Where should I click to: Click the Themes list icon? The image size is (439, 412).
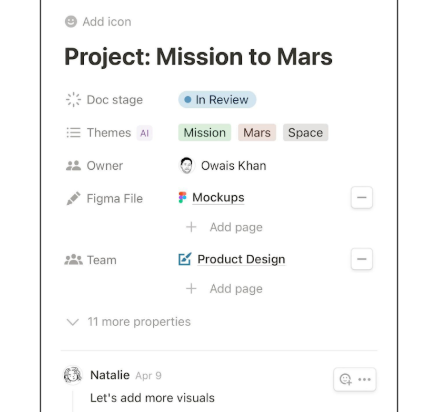click(x=73, y=133)
